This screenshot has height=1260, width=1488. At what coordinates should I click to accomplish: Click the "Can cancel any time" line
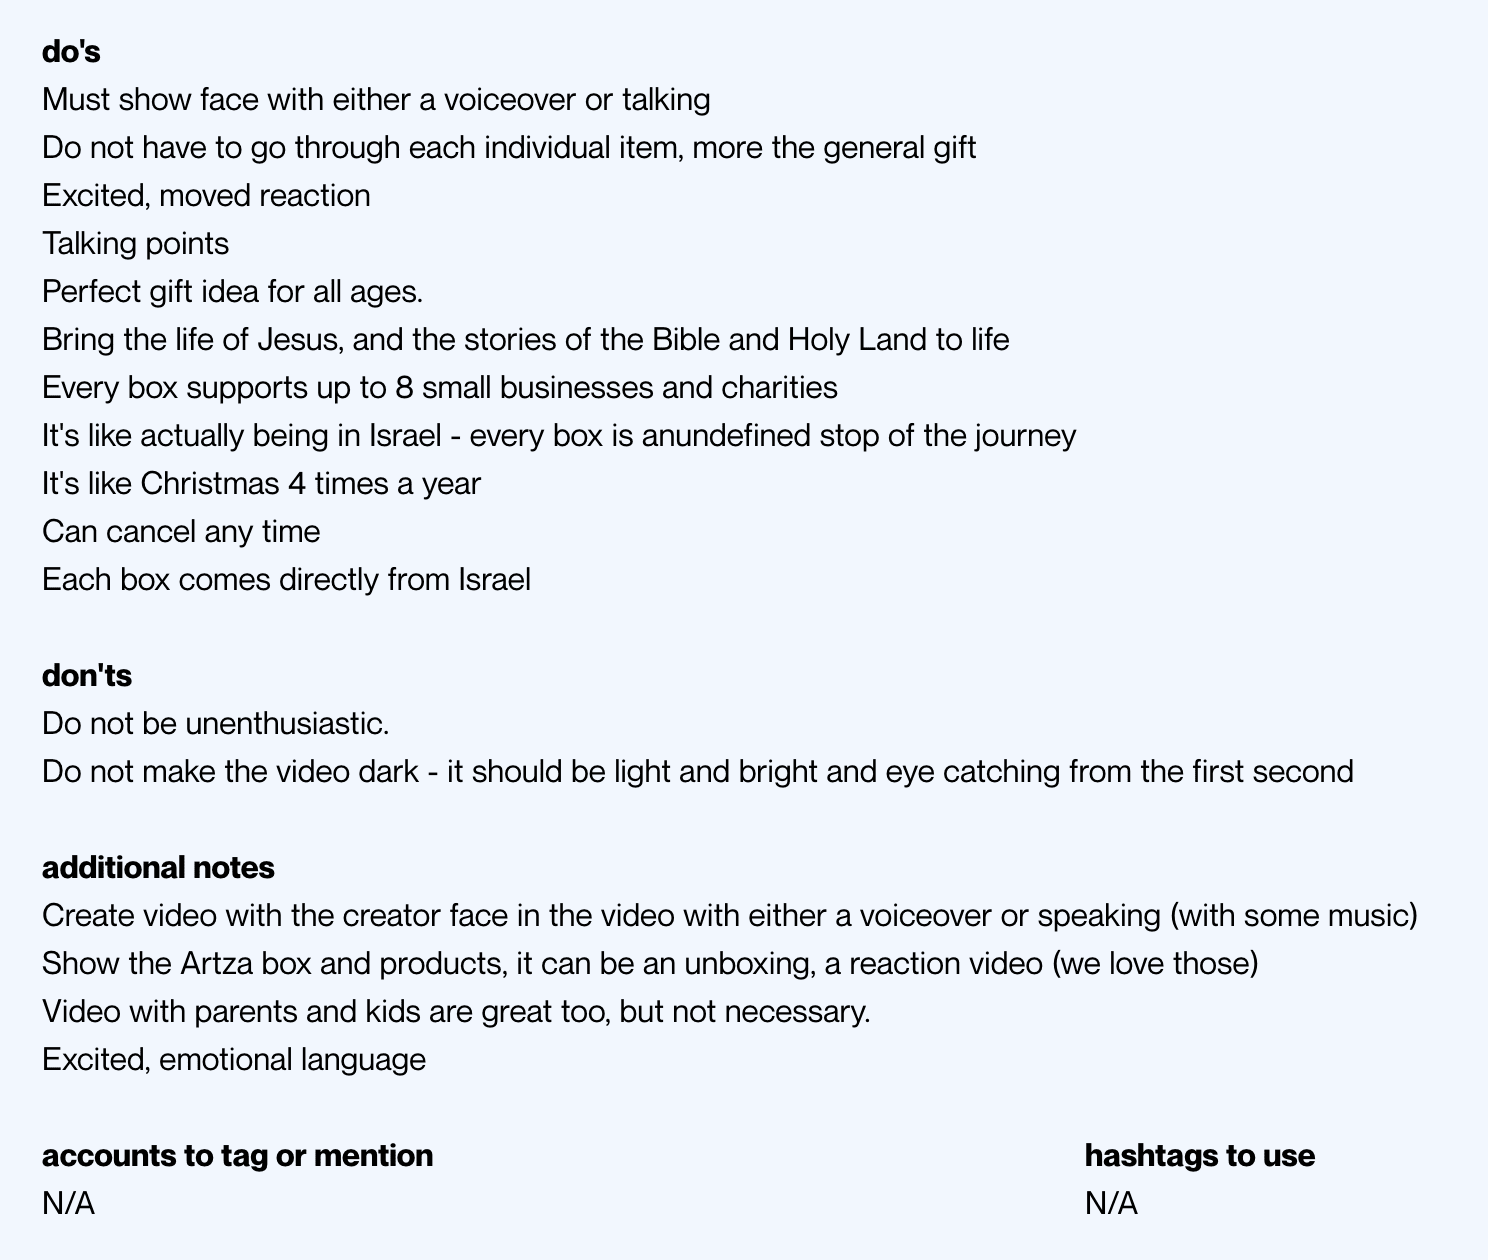(x=181, y=532)
